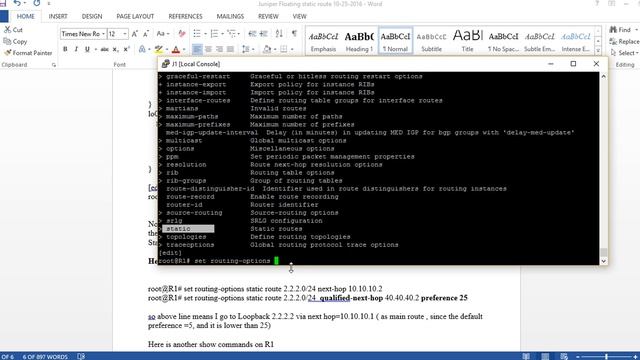Toggle Show/Hide paragraph marks
The height and width of the screenshot is (360, 640).
(294, 34)
